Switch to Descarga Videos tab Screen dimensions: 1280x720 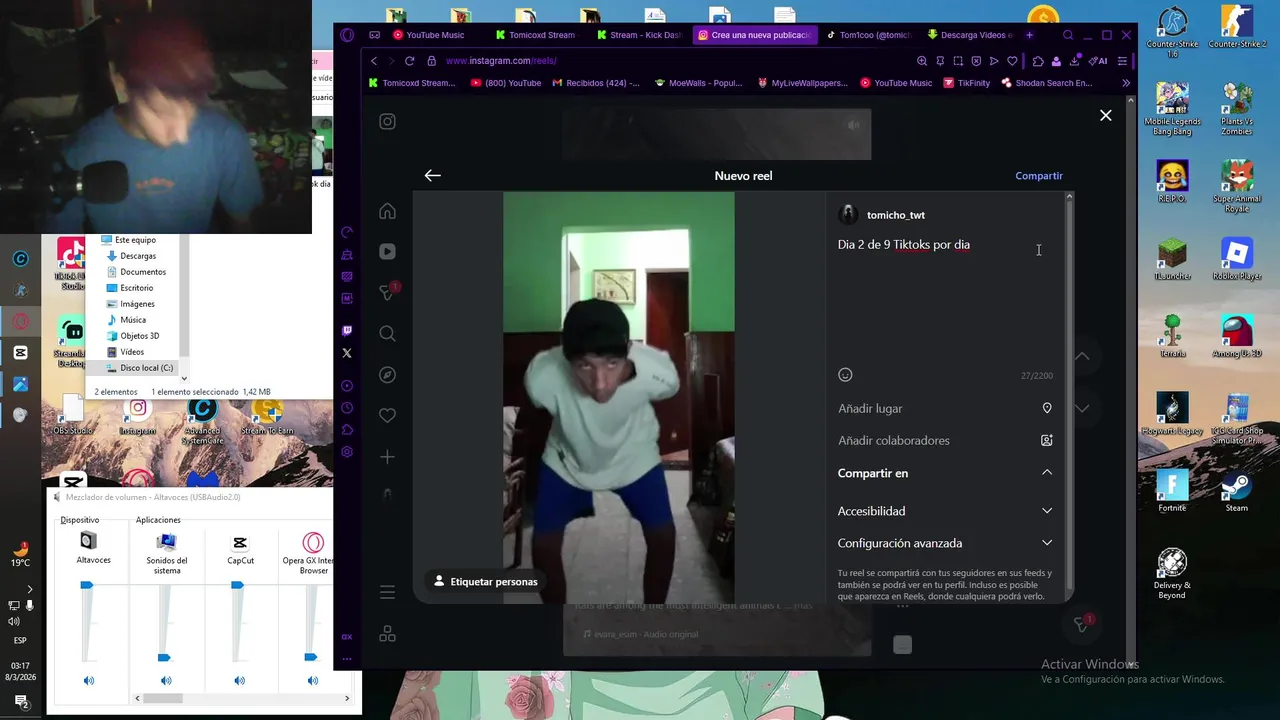[969, 35]
